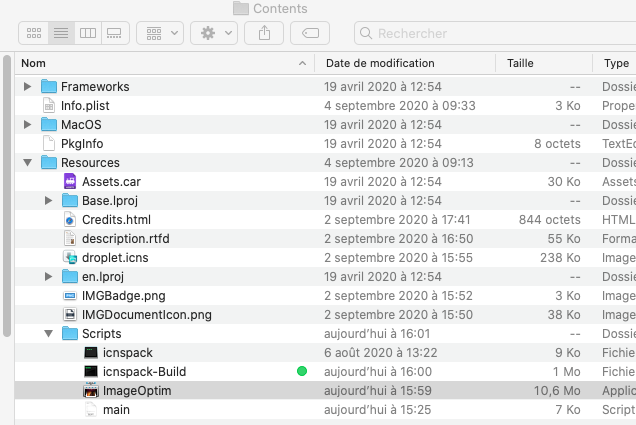Select the description.rtfd file icon
Viewport: 636px width, 425px height.
coord(70,238)
